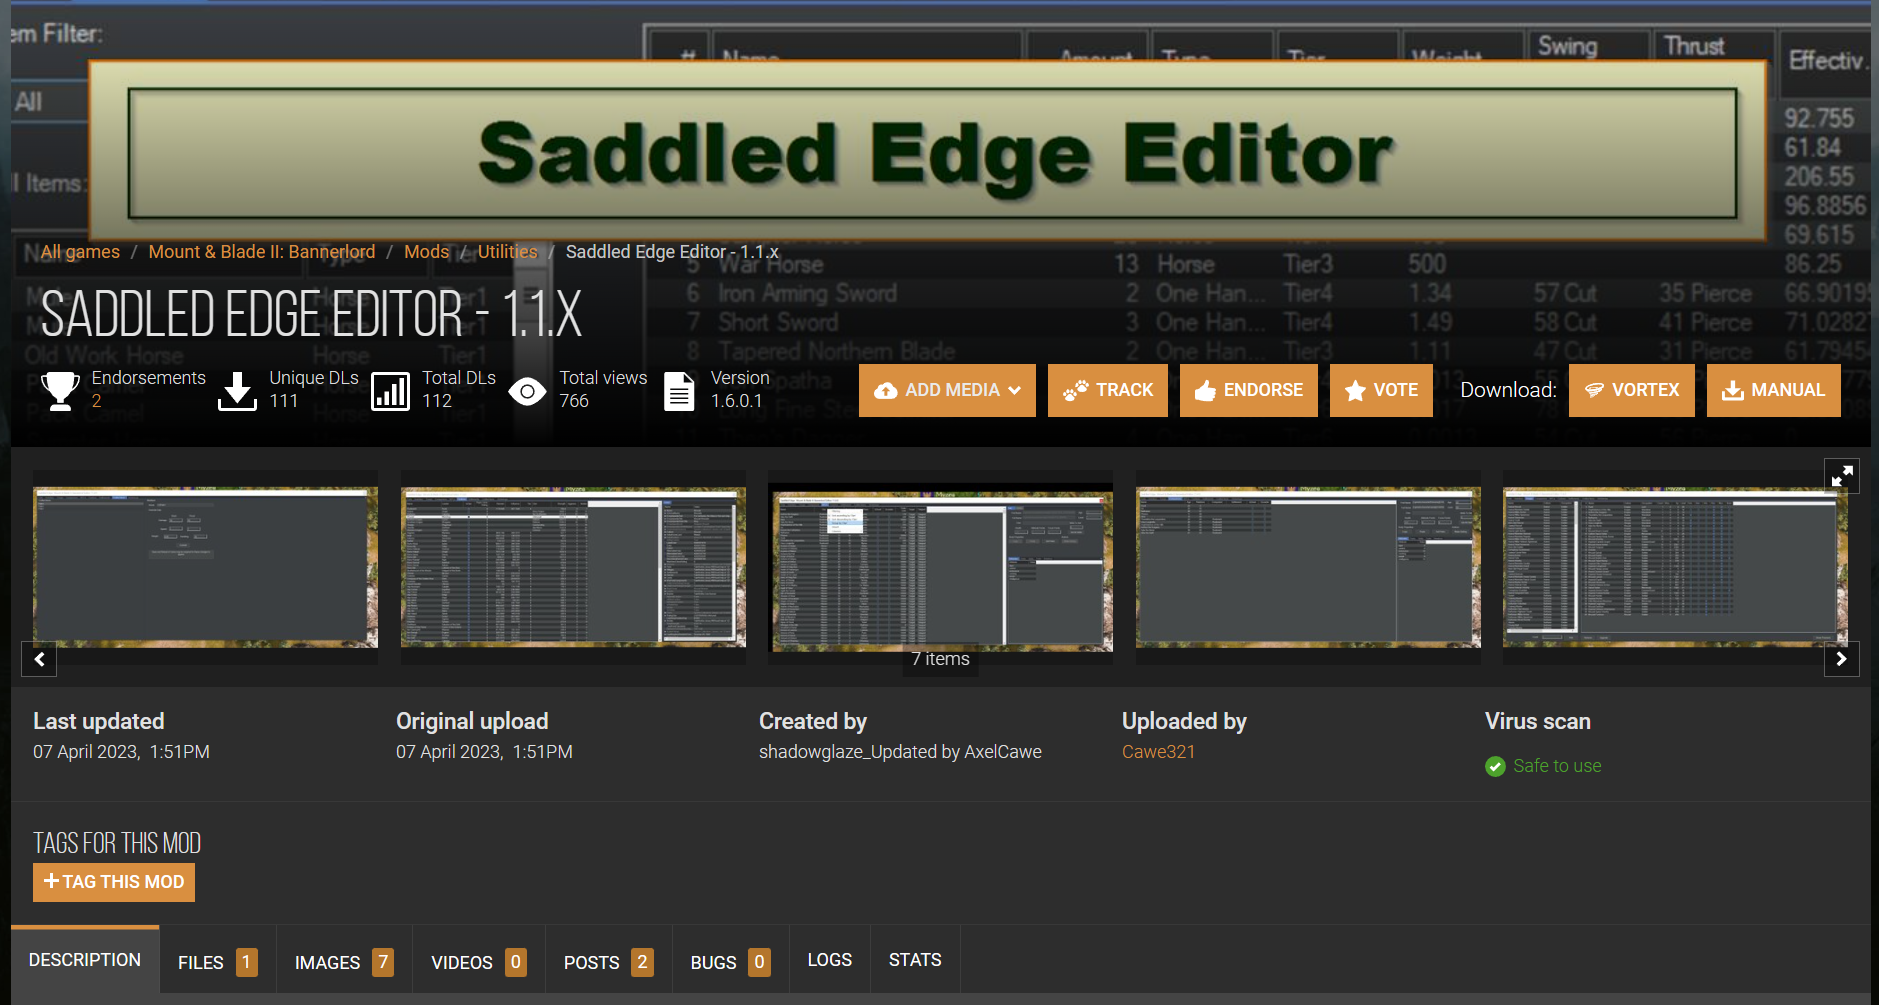The width and height of the screenshot is (1879, 1005).
Task: Open the Images tab
Action: pos(344,962)
